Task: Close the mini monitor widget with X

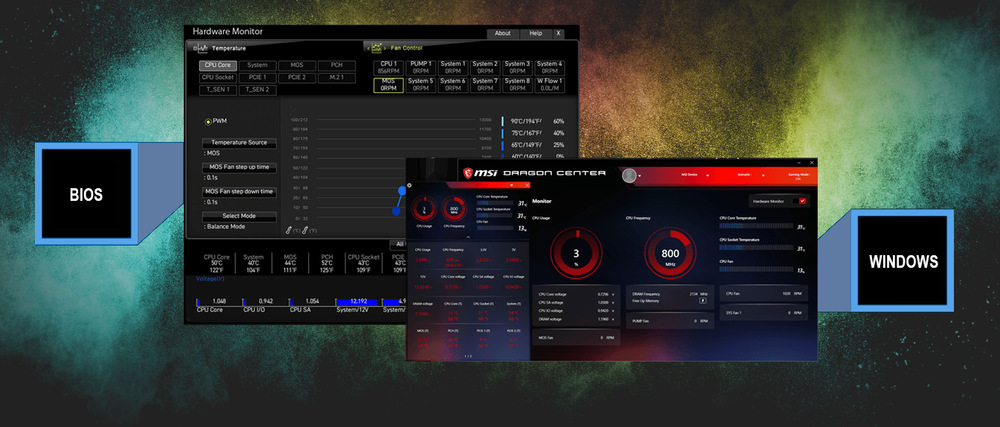Action: 527,185
